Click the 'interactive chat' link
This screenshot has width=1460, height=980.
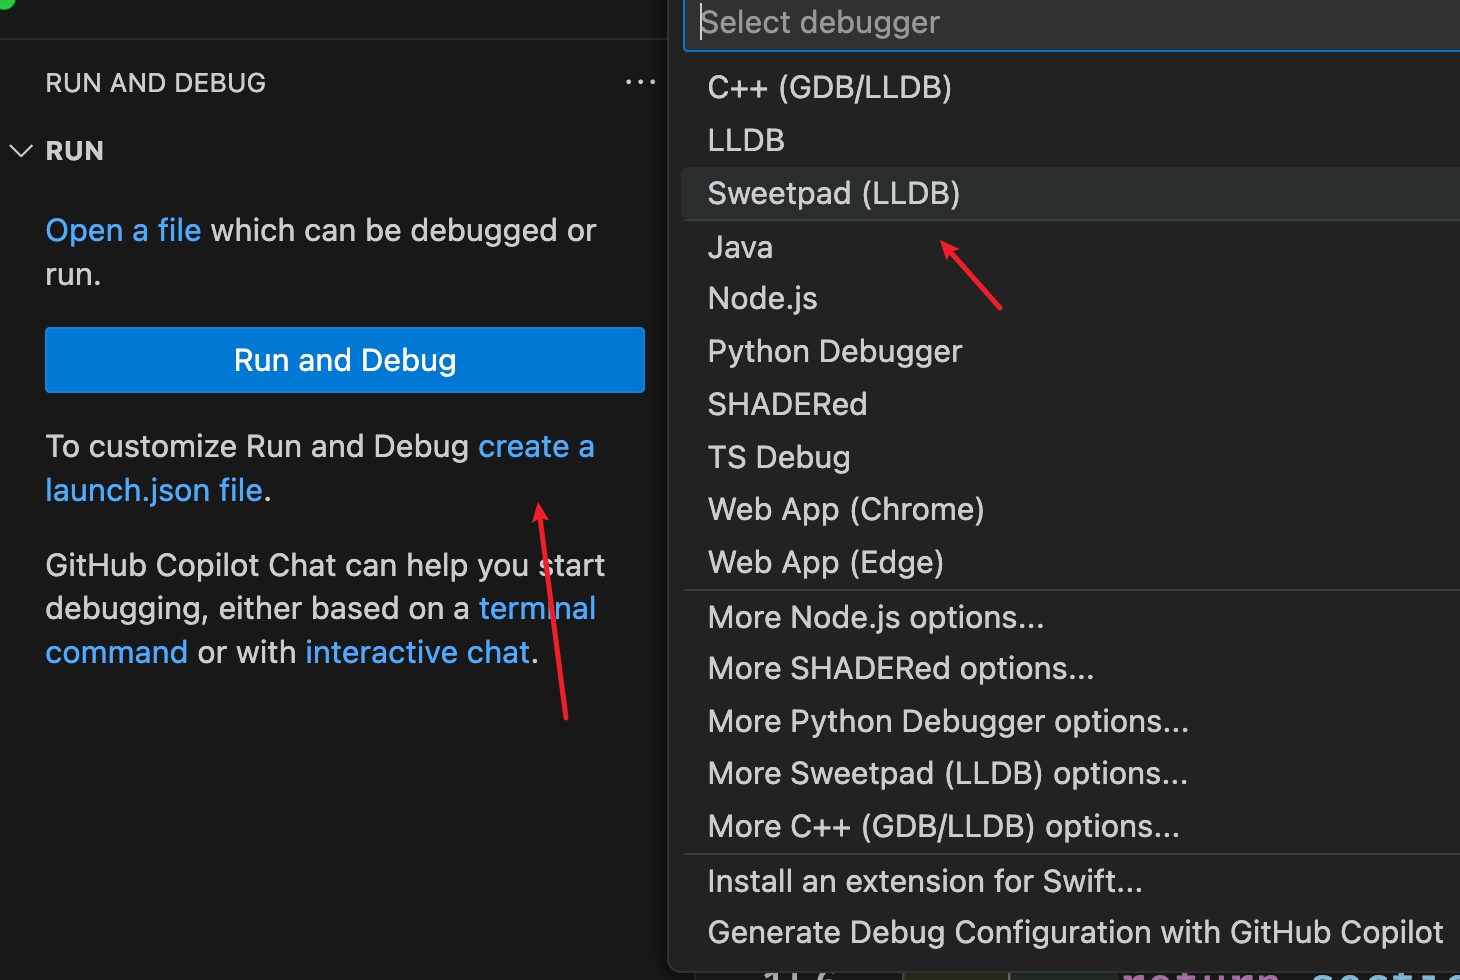tap(417, 653)
